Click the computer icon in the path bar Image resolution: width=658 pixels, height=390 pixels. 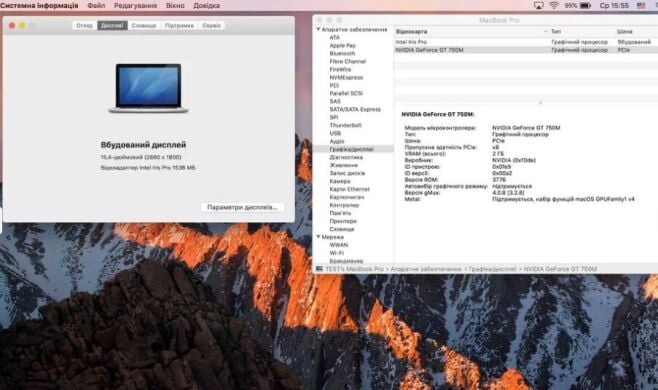click(x=319, y=269)
